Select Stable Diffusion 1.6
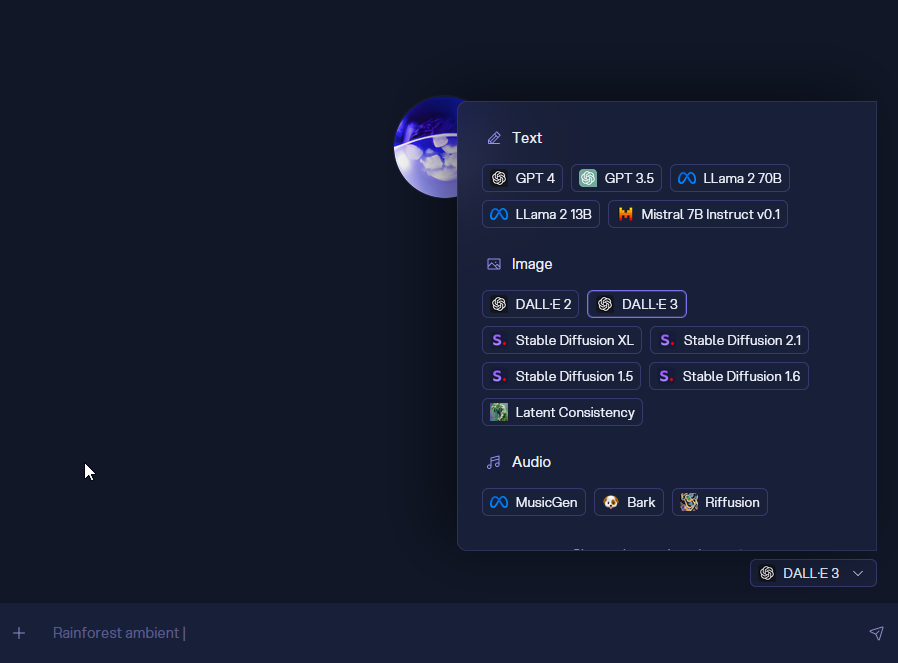898x663 pixels. pyautogui.click(x=729, y=376)
